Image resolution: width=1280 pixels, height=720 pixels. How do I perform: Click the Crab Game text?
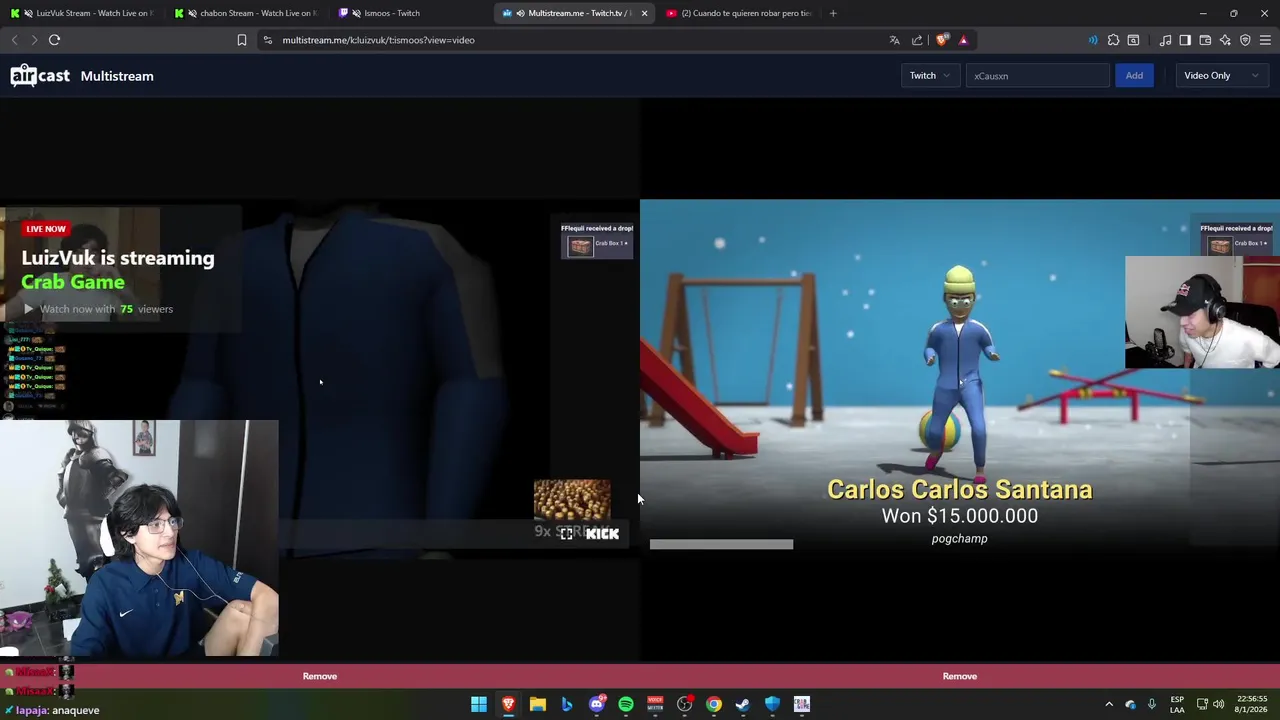[73, 282]
